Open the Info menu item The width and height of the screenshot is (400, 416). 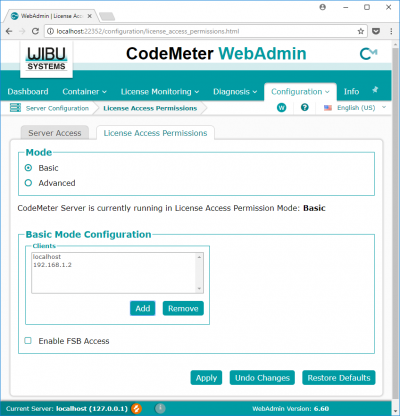(351, 92)
